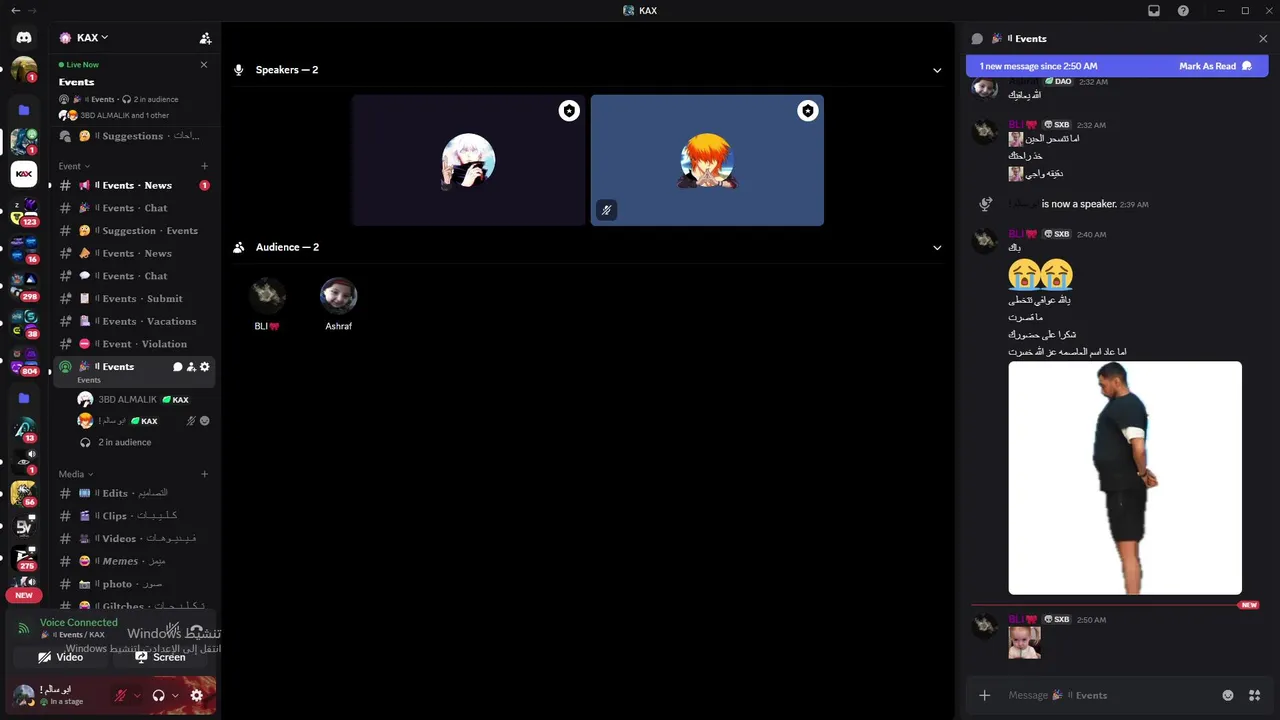Open the standing man image in chat
1280x720 pixels.
click(1125, 478)
